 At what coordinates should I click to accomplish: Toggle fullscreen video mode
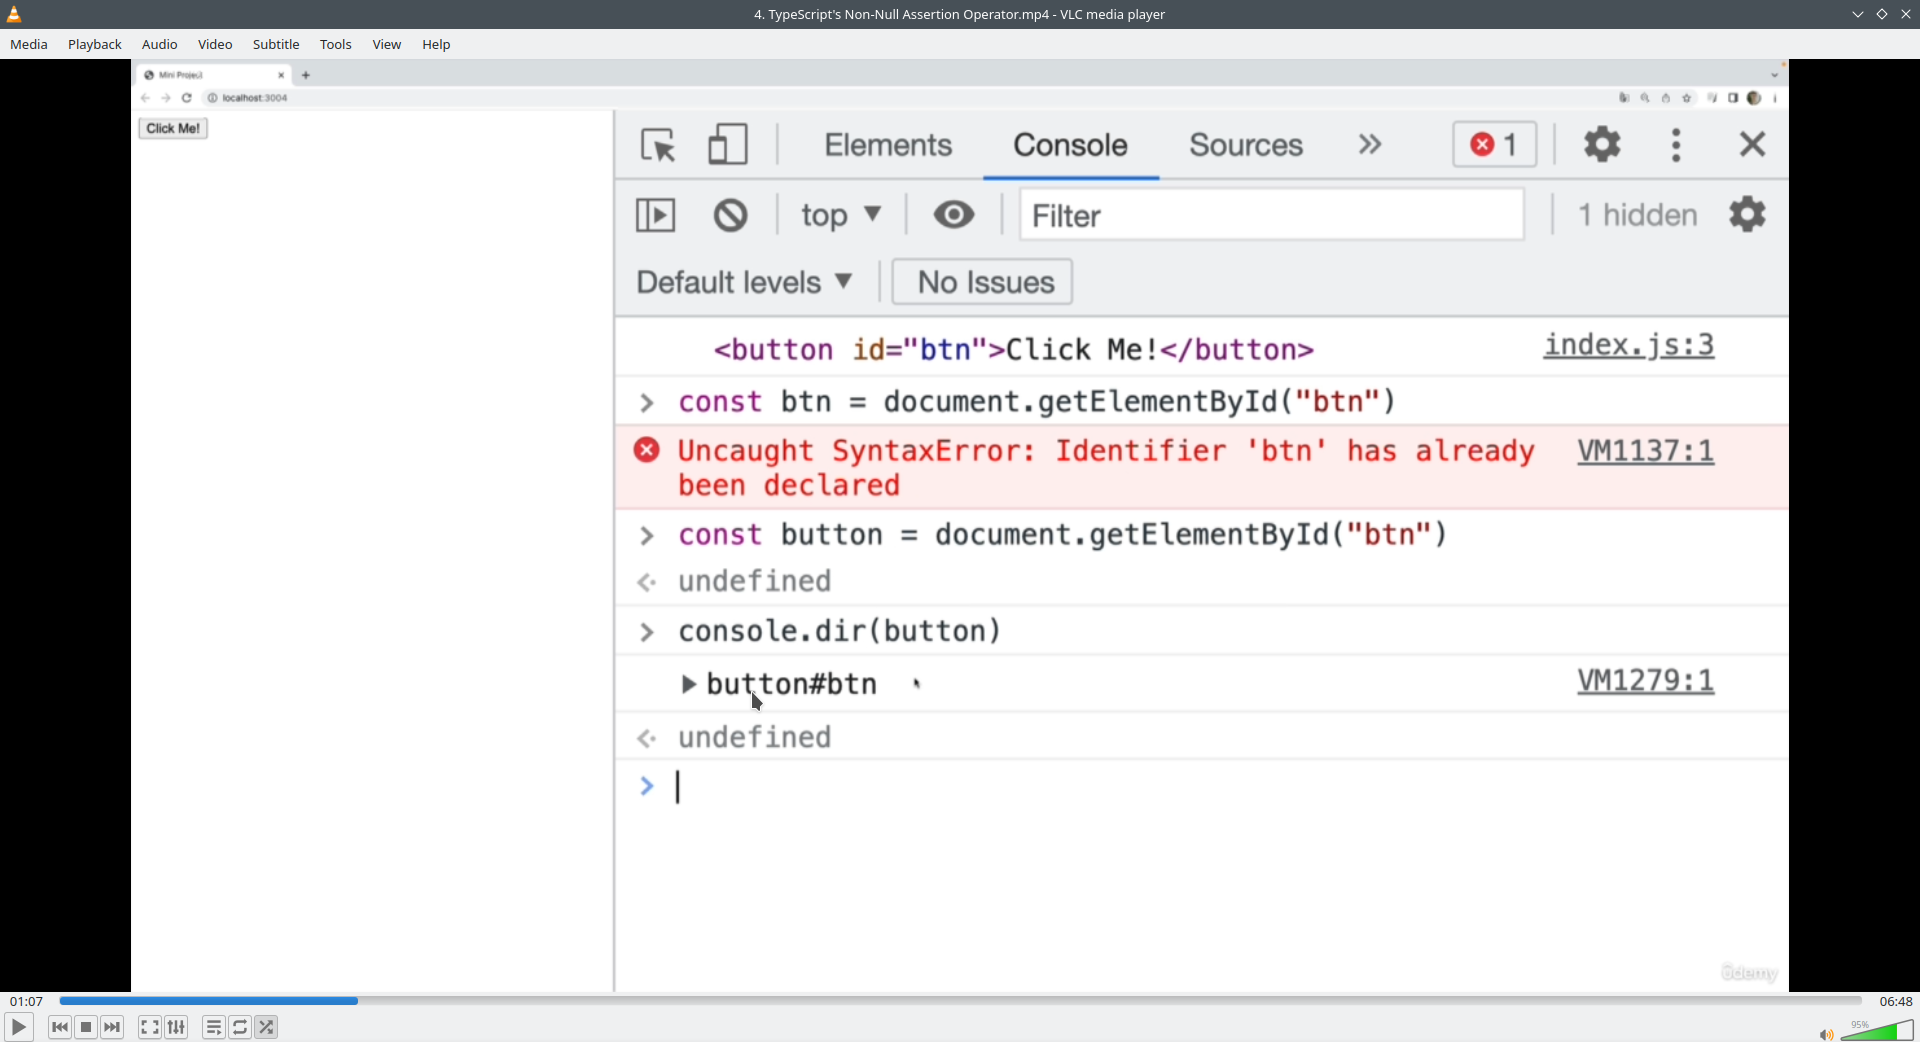click(149, 1027)
